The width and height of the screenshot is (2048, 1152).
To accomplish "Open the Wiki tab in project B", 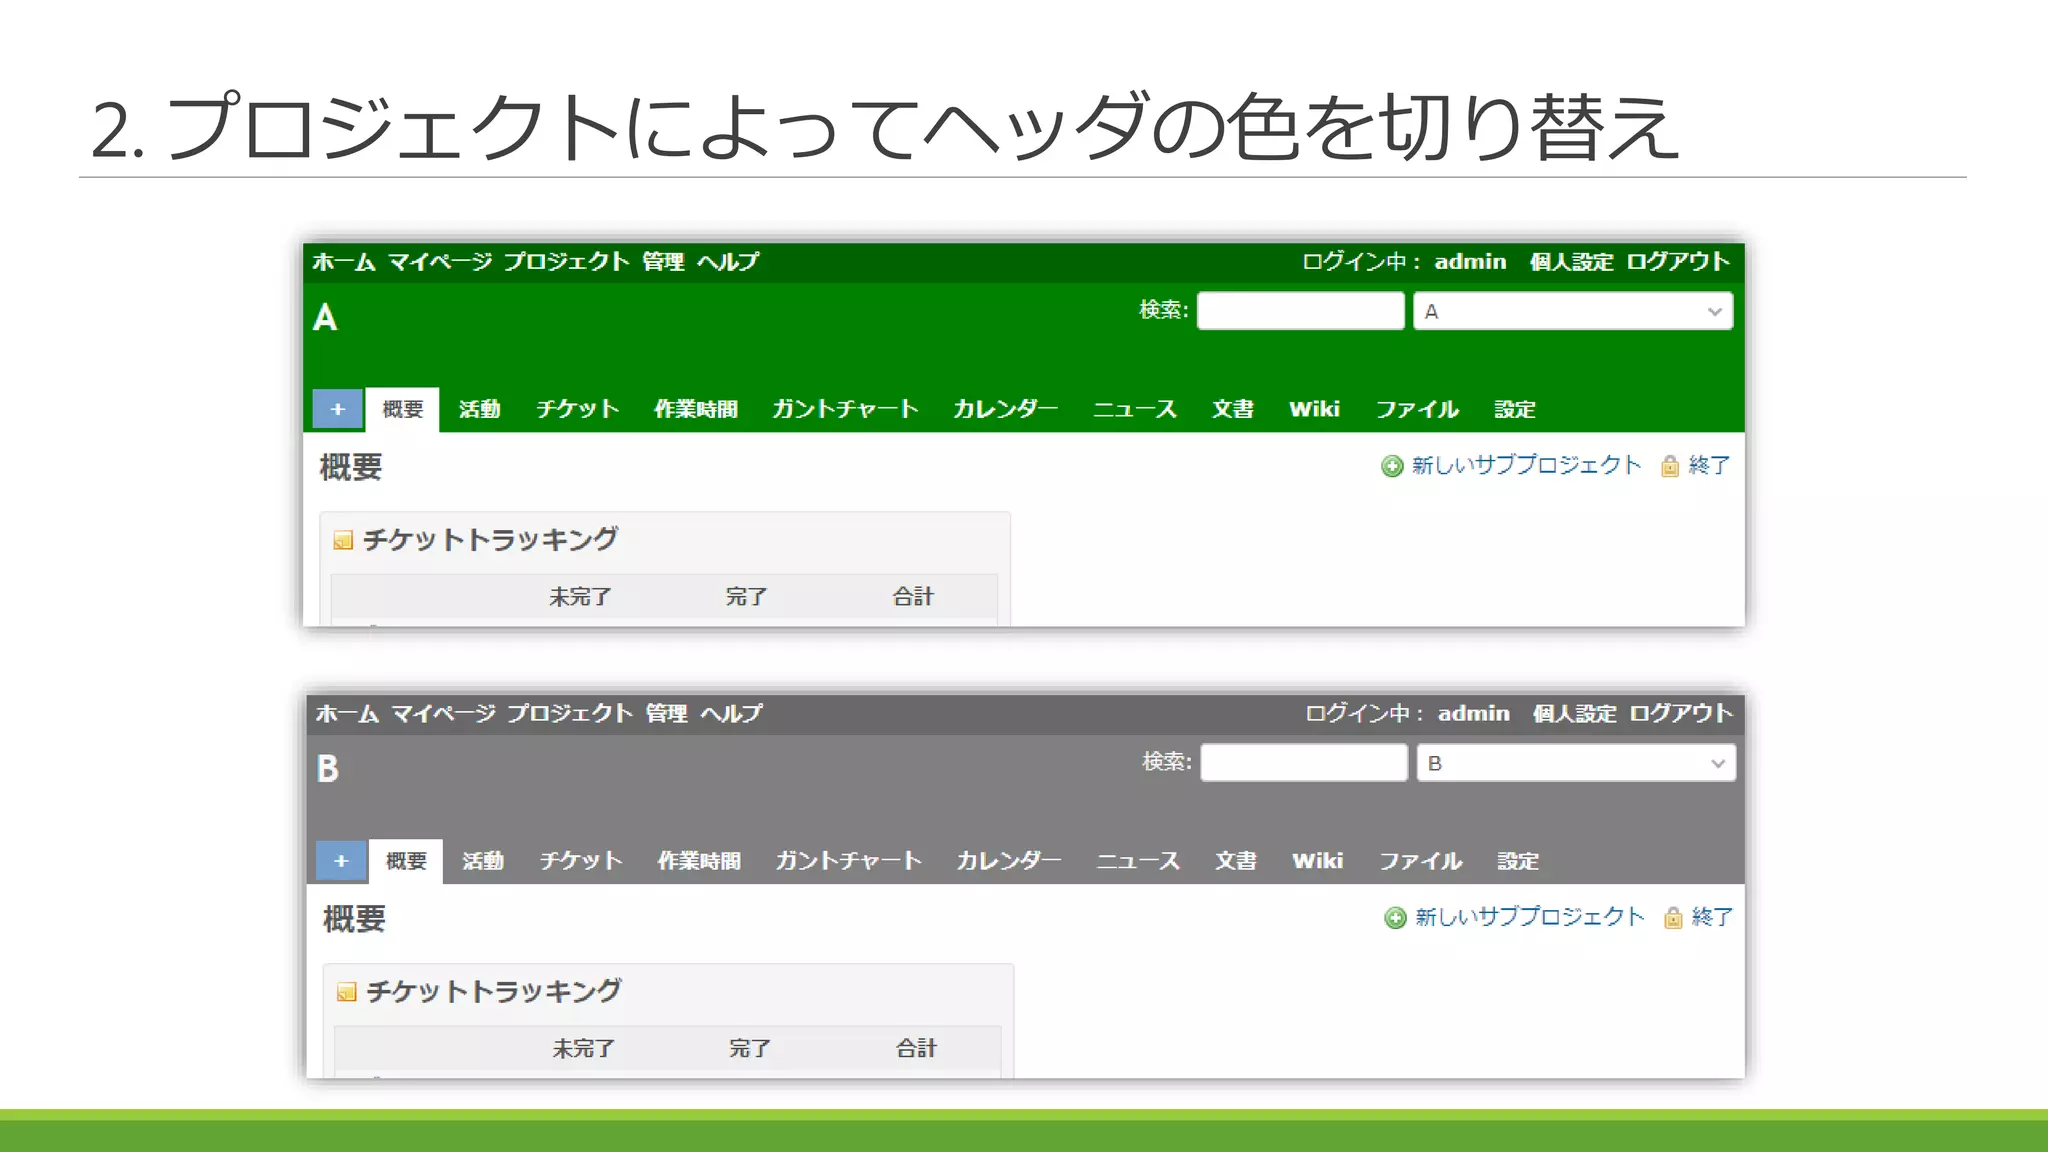I will 1318,861.
